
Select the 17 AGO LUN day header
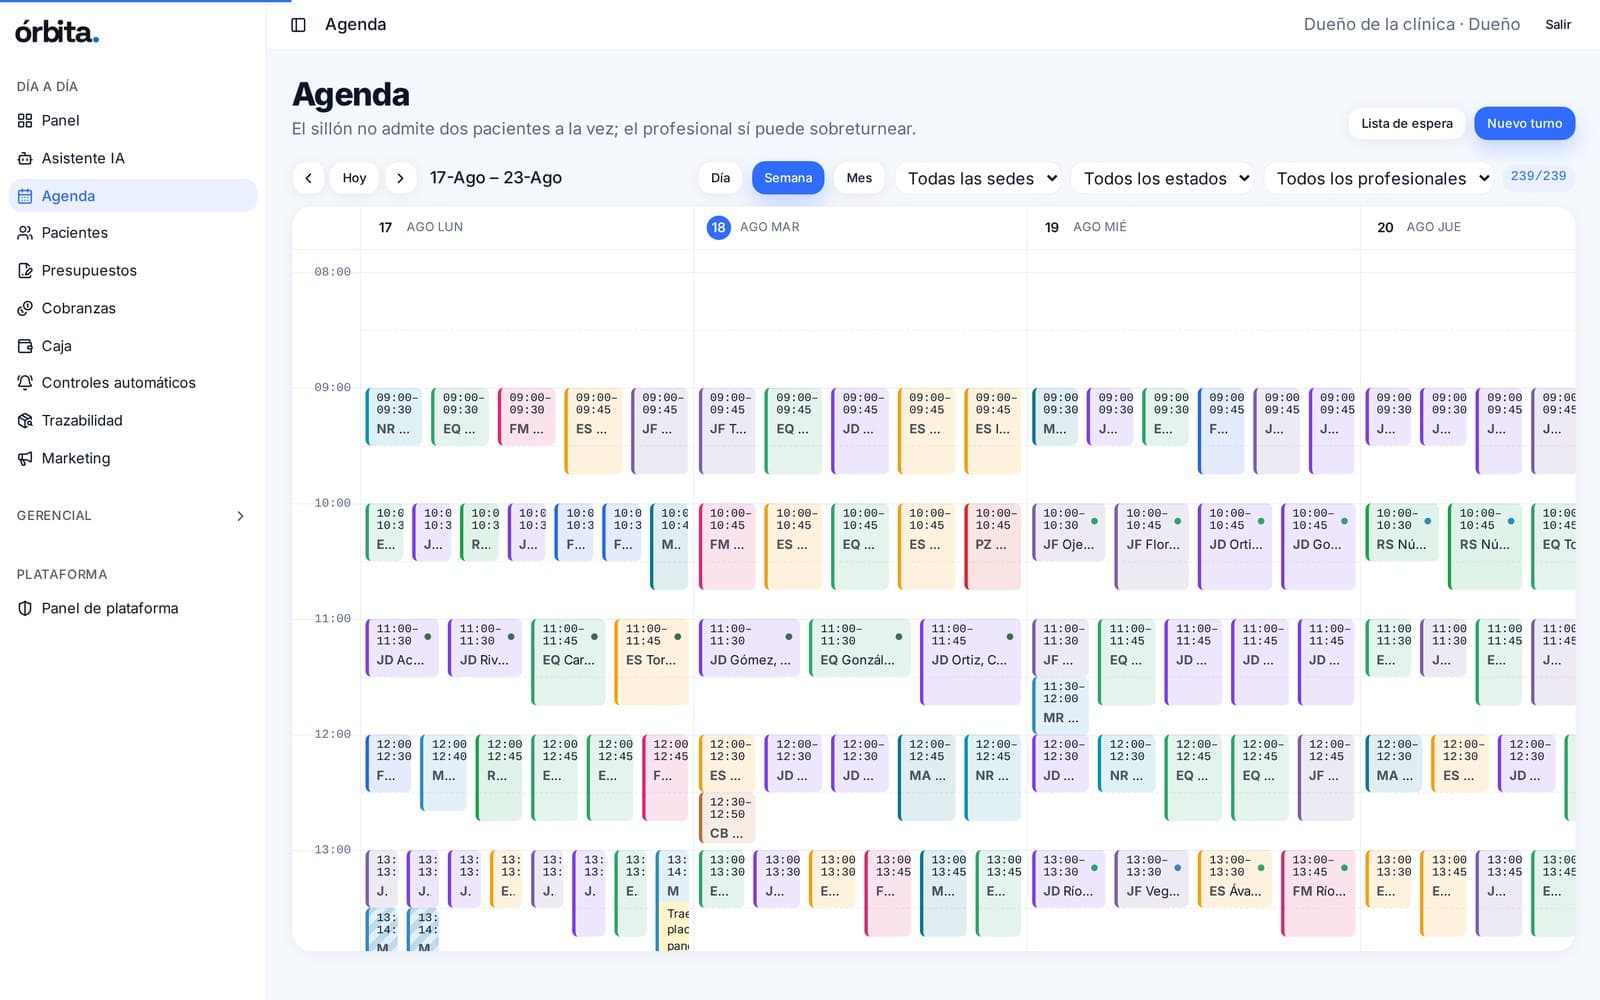(527, 228)
